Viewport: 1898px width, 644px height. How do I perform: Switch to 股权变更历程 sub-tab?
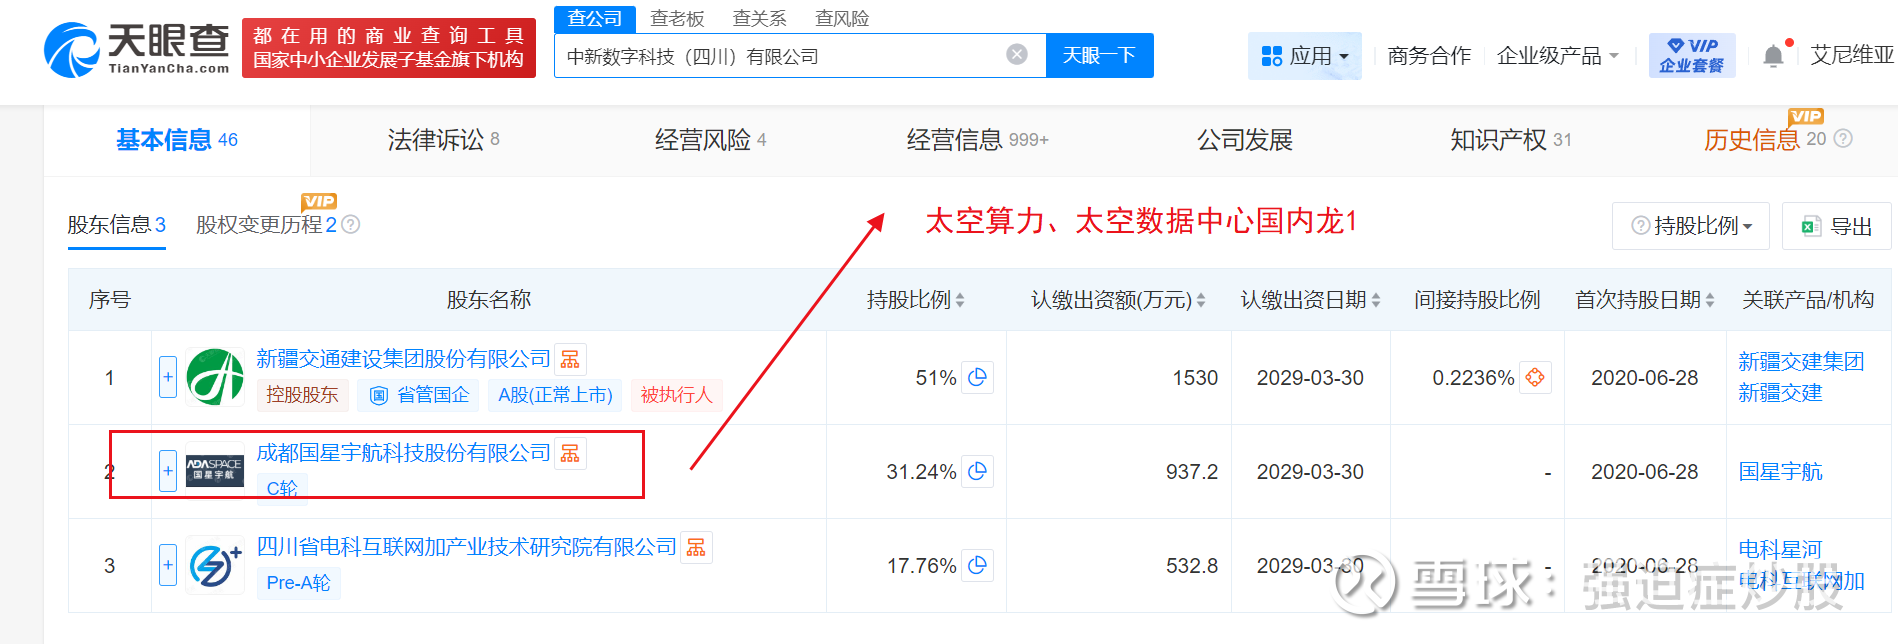(266, 225)
